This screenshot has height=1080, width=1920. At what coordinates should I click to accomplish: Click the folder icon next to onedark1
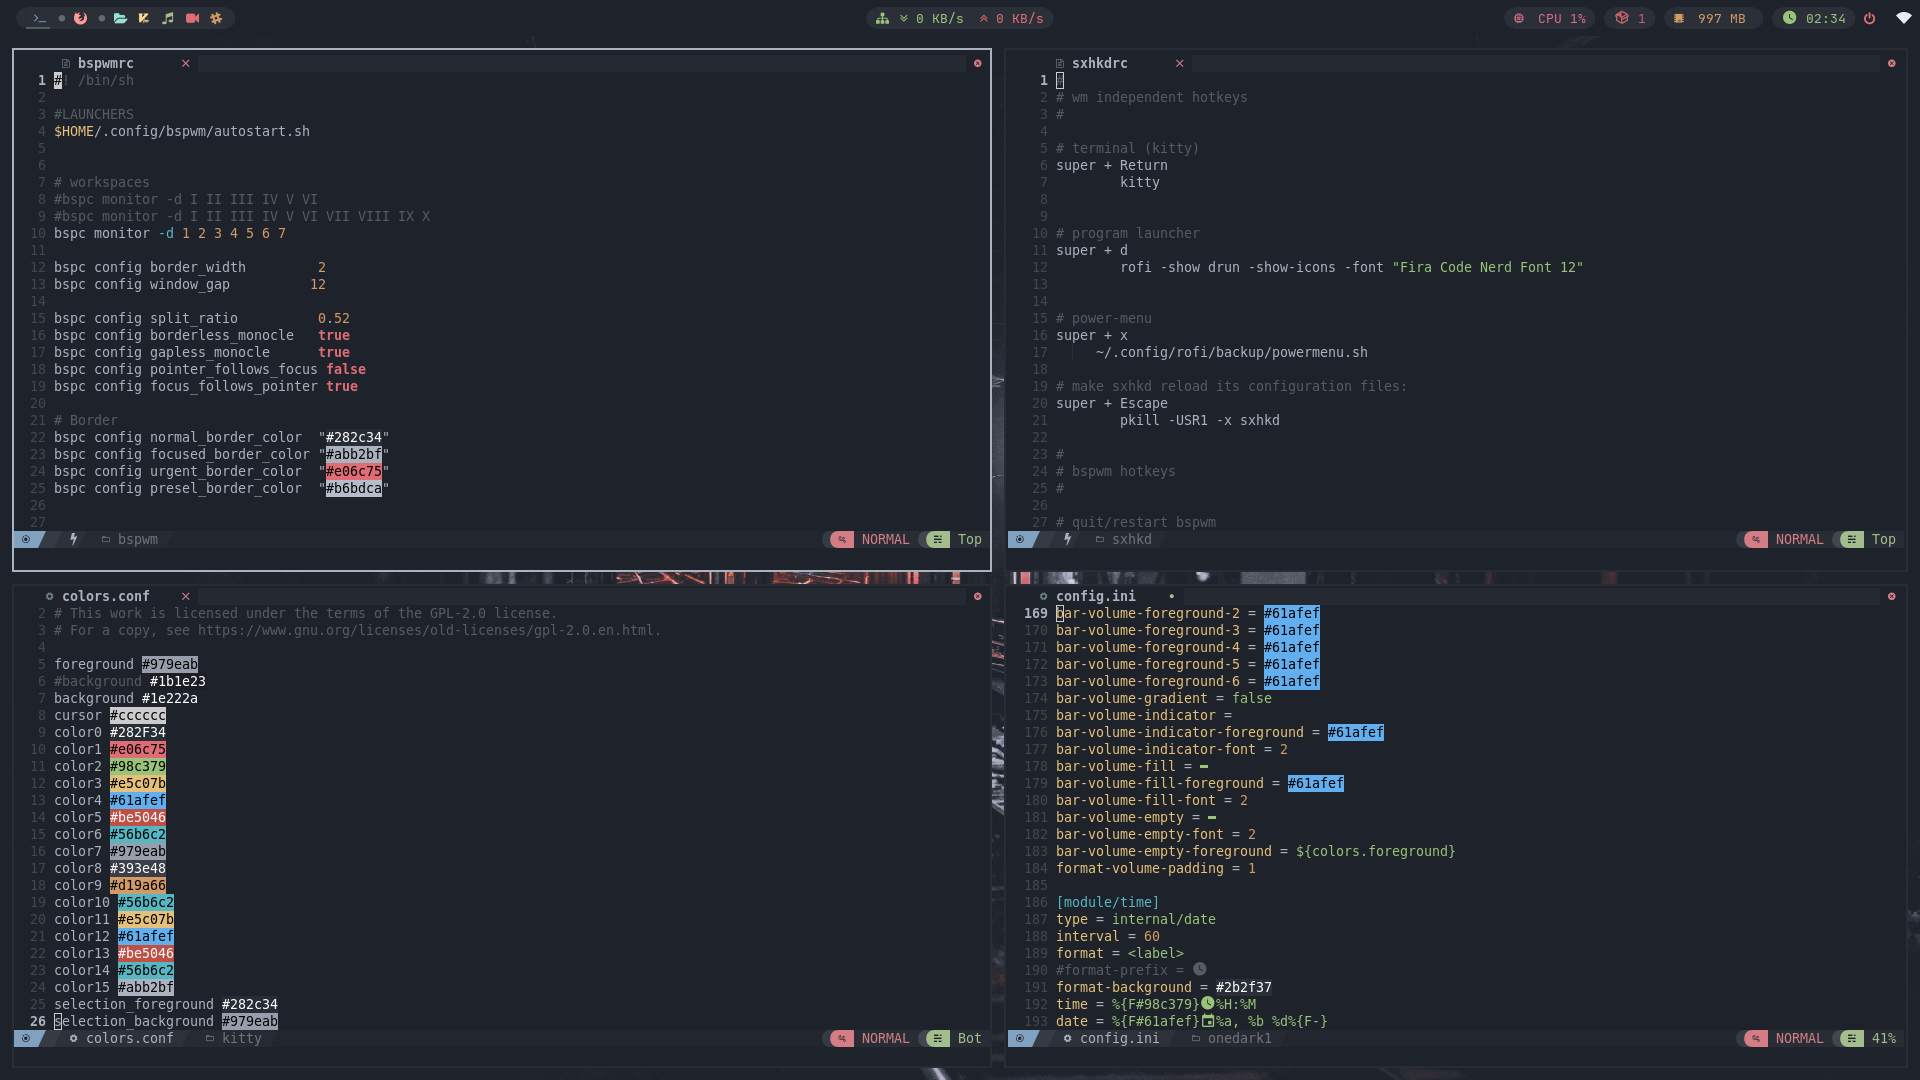pyautogui.click(x=1196, y=1038)
